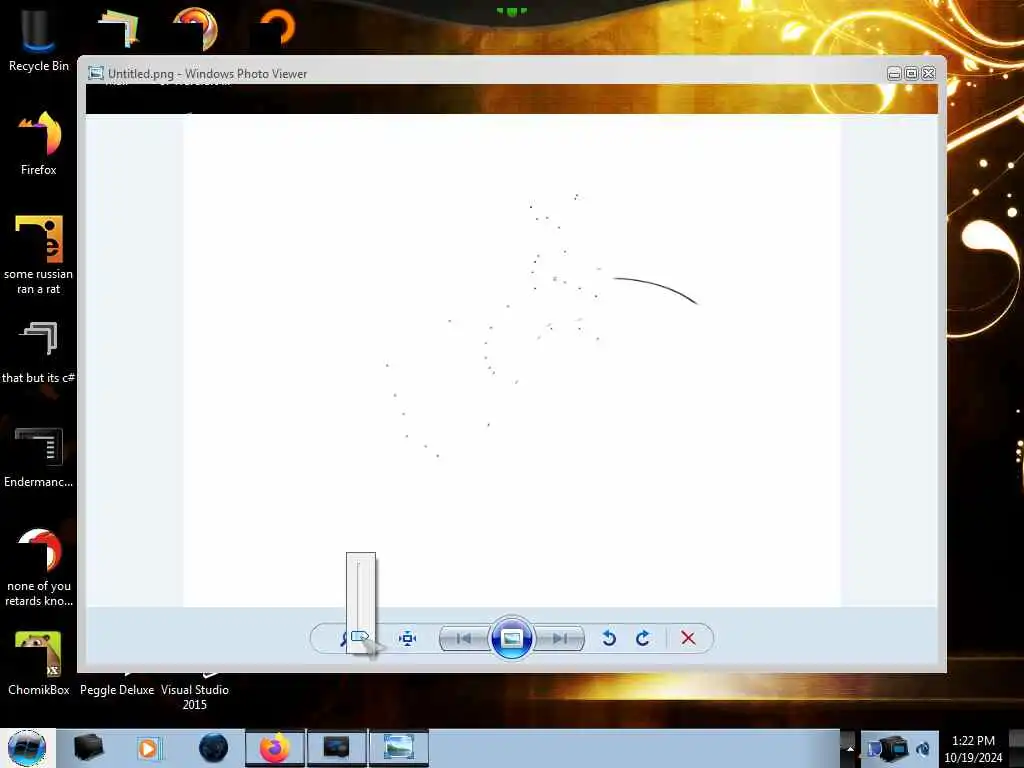Image resolution: width=1024 pixels, height=768 pixels.
Task: Select the round orange icon right of the folders
Action: tap(195, 28)
